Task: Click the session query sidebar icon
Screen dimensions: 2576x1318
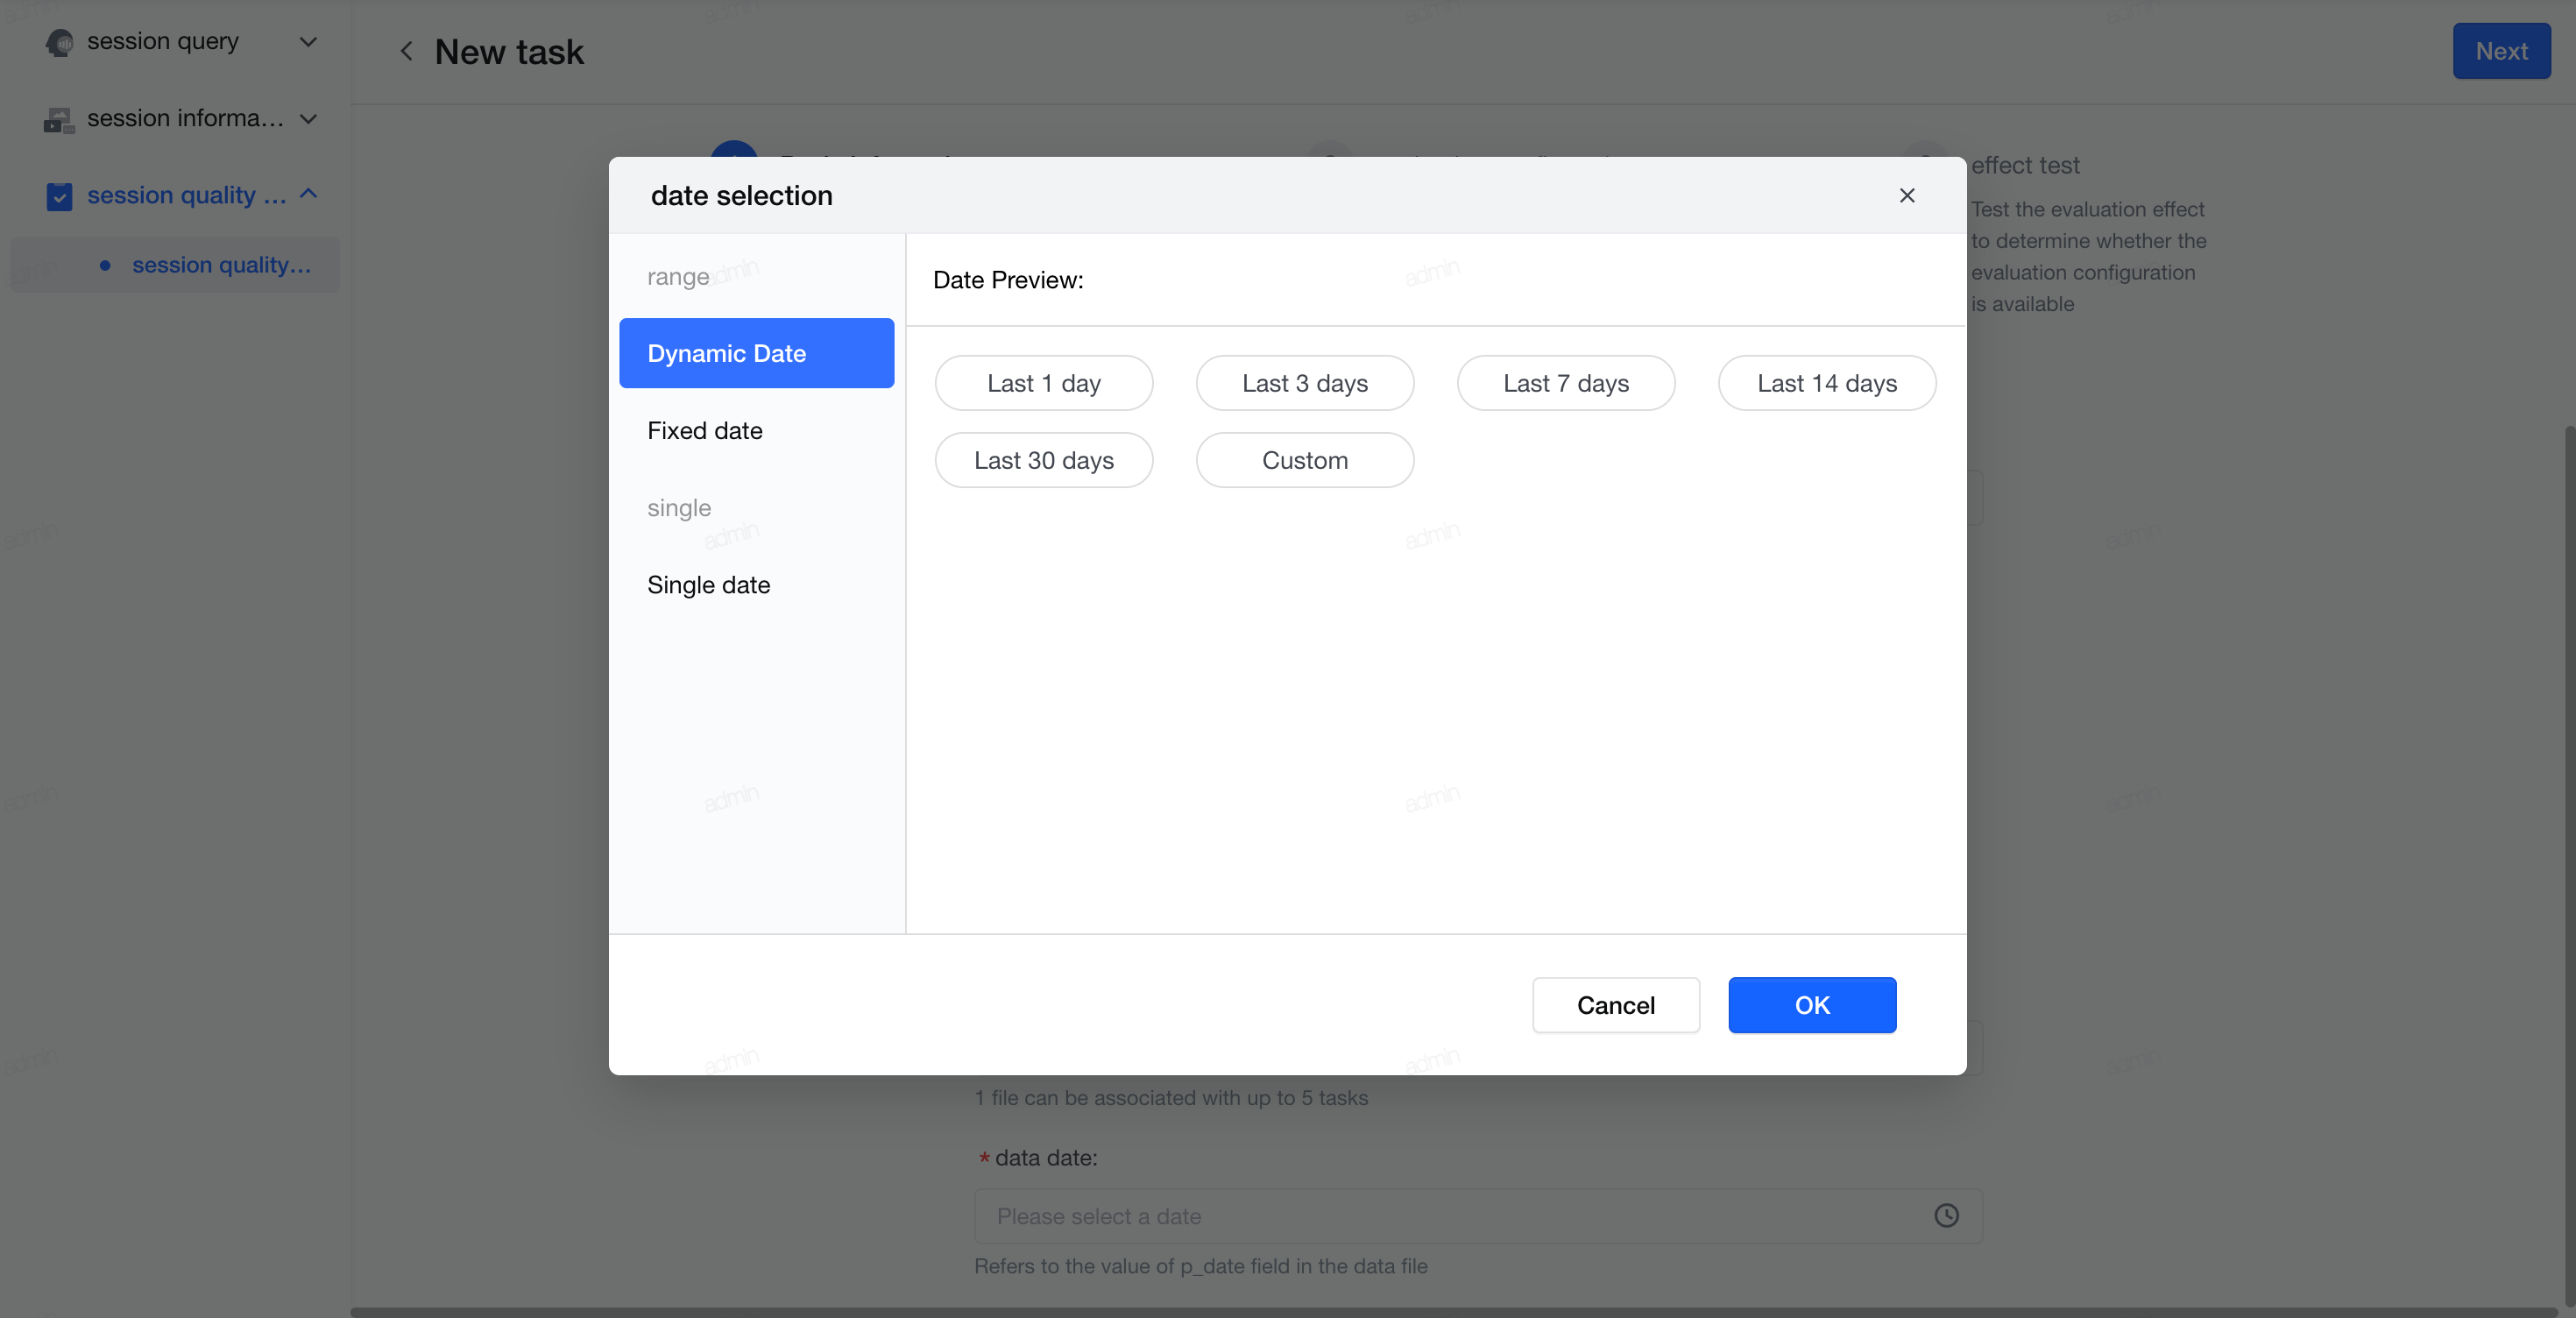Action: tap(59, 42)
